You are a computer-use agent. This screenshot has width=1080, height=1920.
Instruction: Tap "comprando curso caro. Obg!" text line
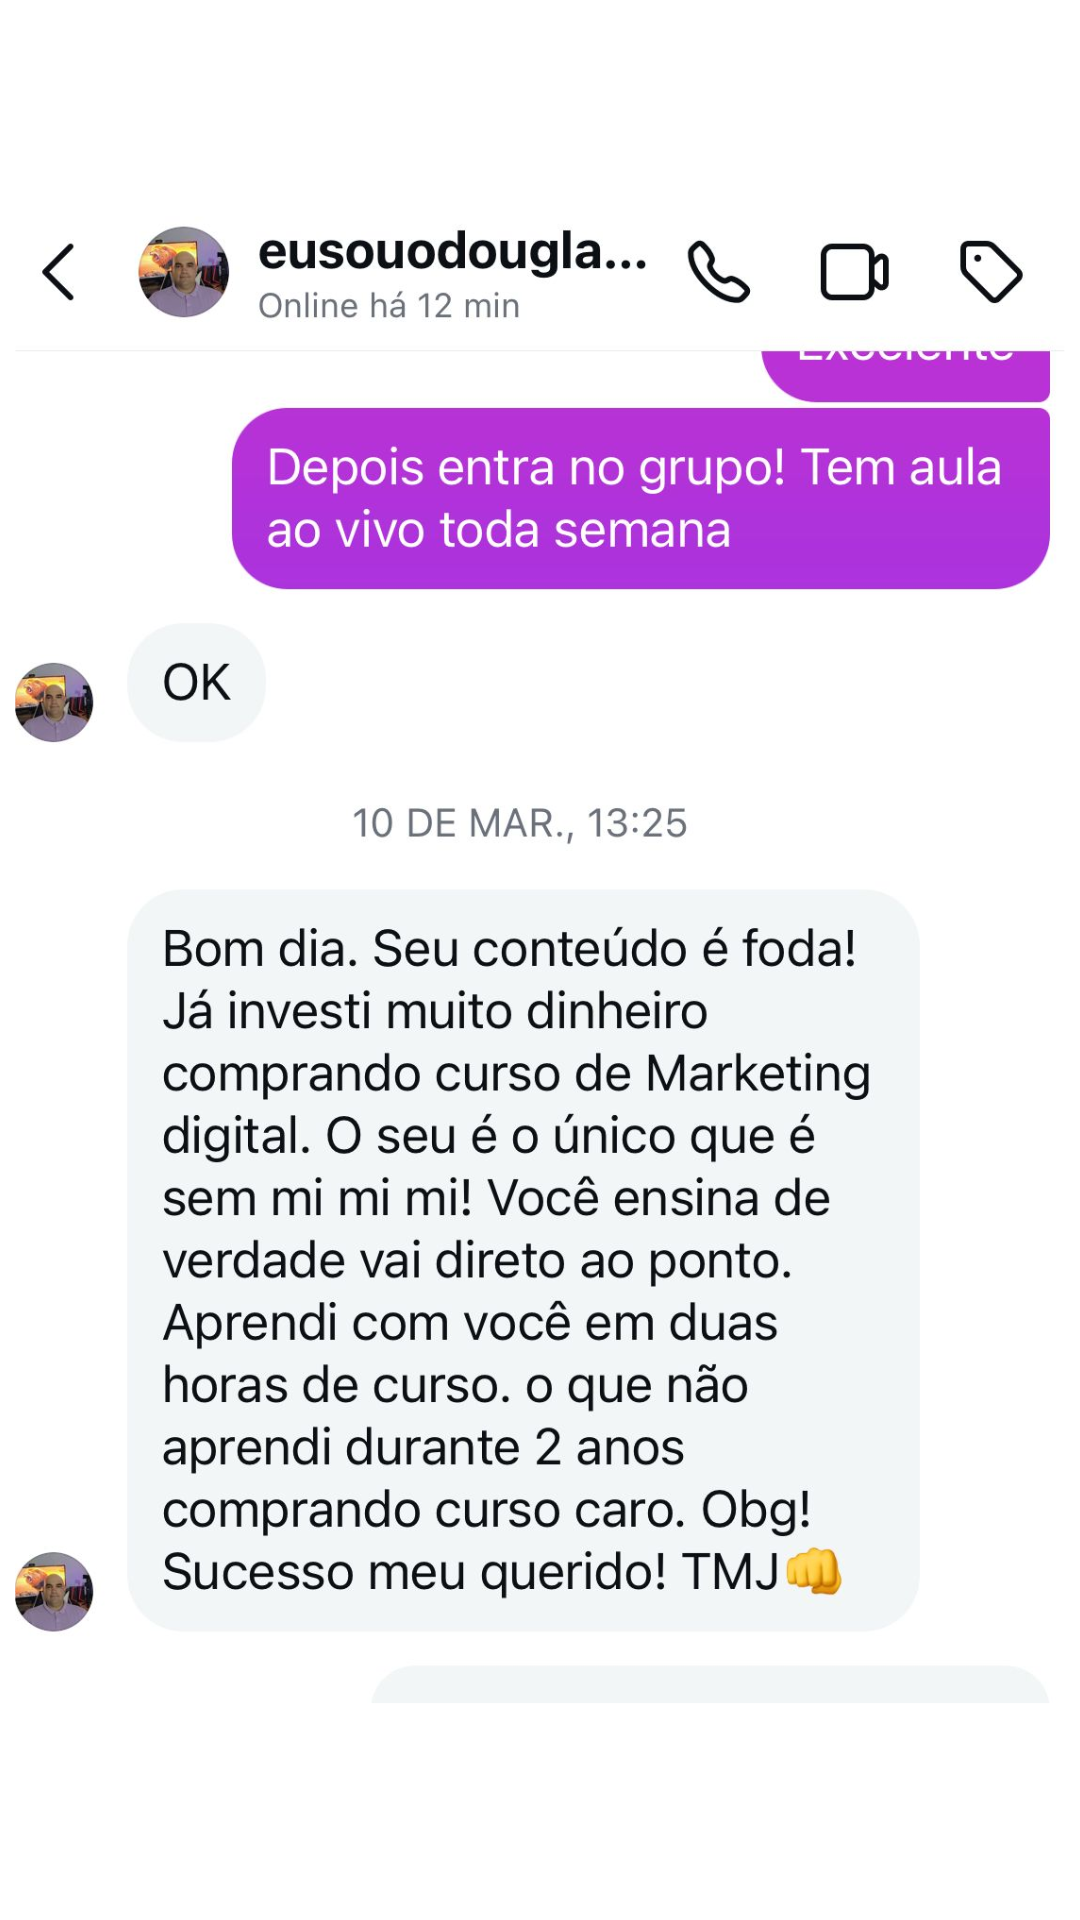[486, 1510]
